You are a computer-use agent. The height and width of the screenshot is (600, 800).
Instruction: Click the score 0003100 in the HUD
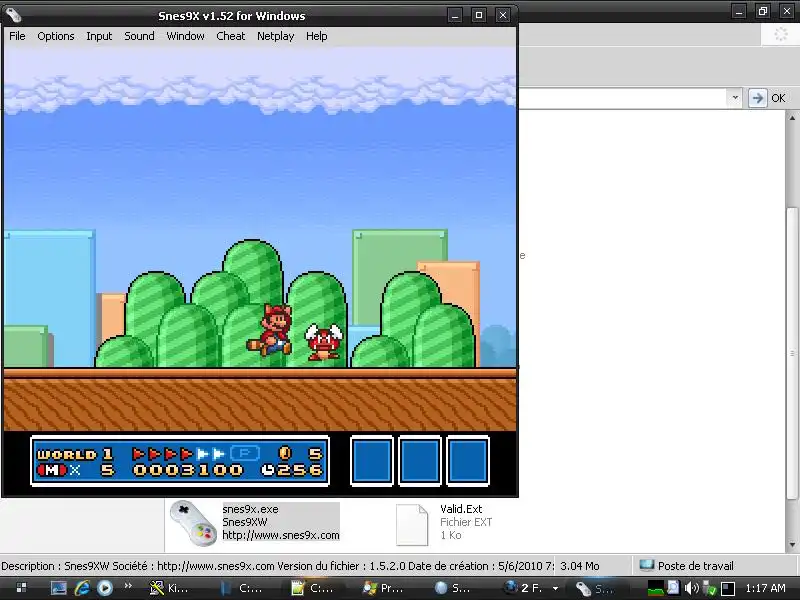188,469
